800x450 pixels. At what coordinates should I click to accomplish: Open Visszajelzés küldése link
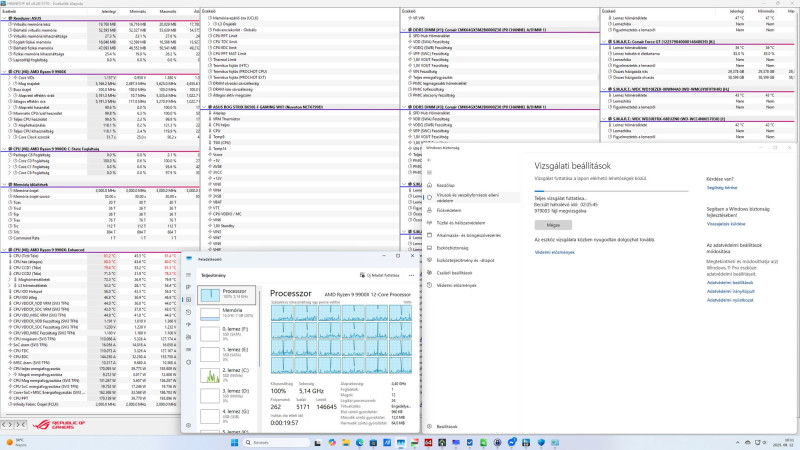pyautogui.click(x=726, y=224)
